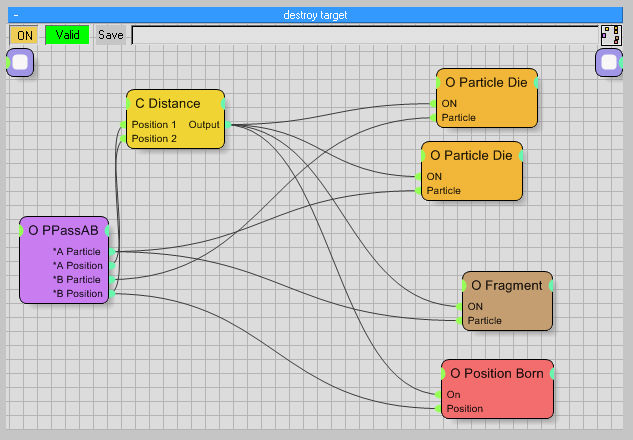Select the purple O PPassAB node
This screenshot has height=440, width=633.
(63, 230)
